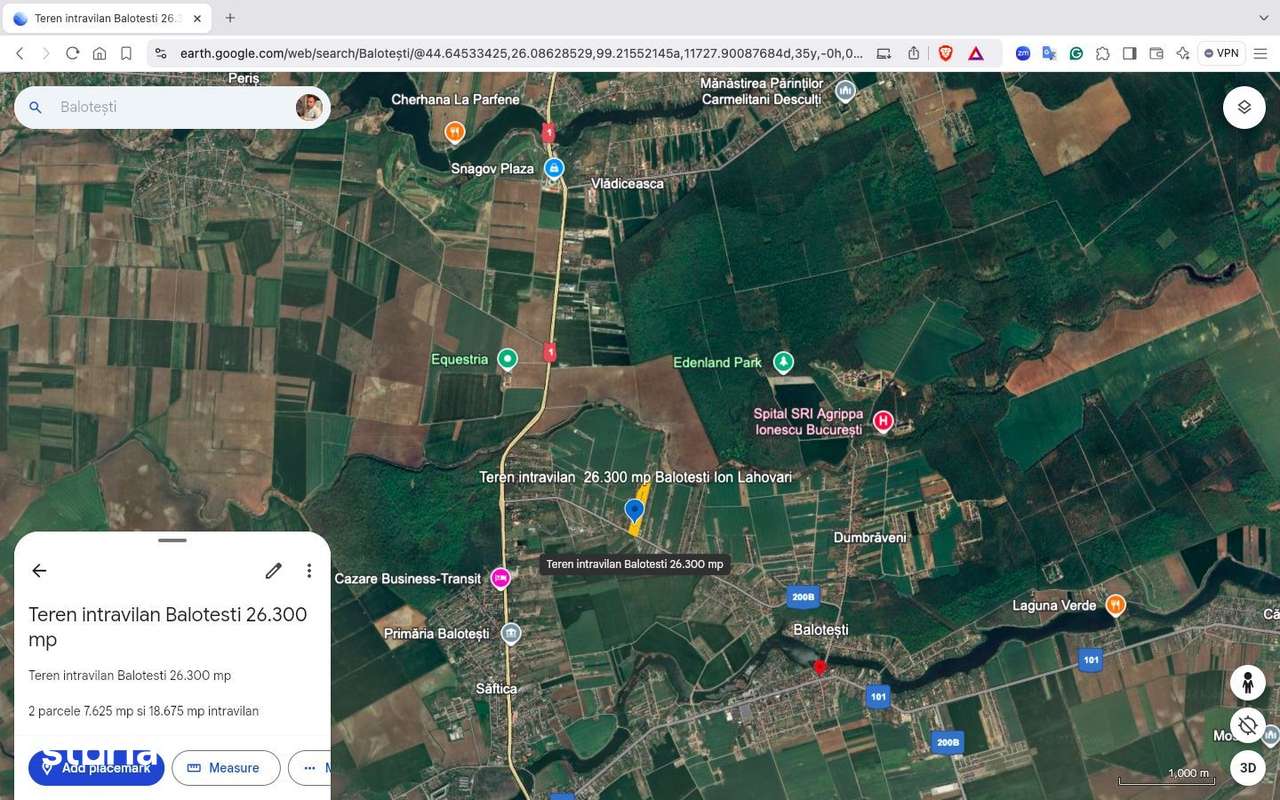Click the Laguna Verde orange marker

1114,604
